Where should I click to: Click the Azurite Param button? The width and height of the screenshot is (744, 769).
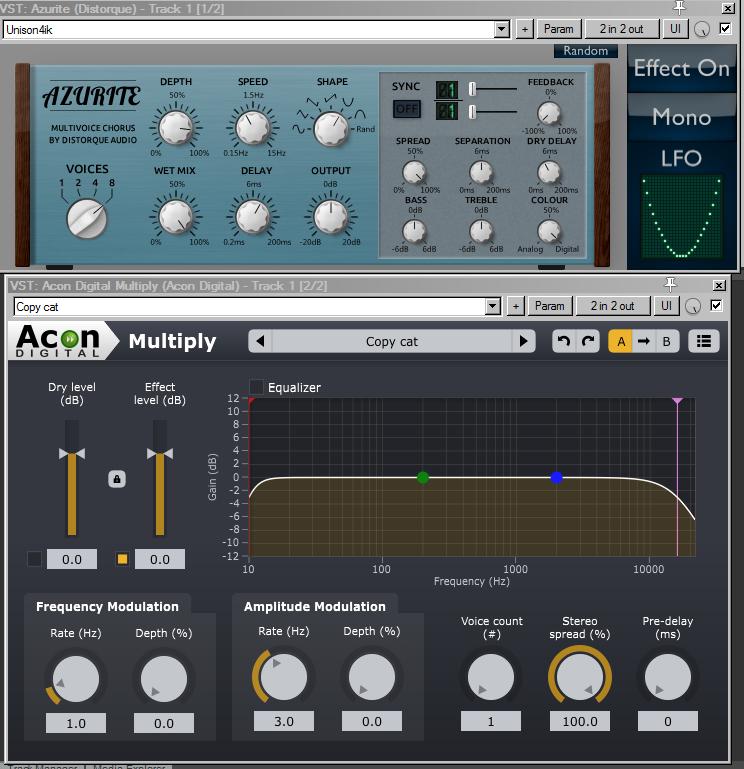tap(559, 29)
